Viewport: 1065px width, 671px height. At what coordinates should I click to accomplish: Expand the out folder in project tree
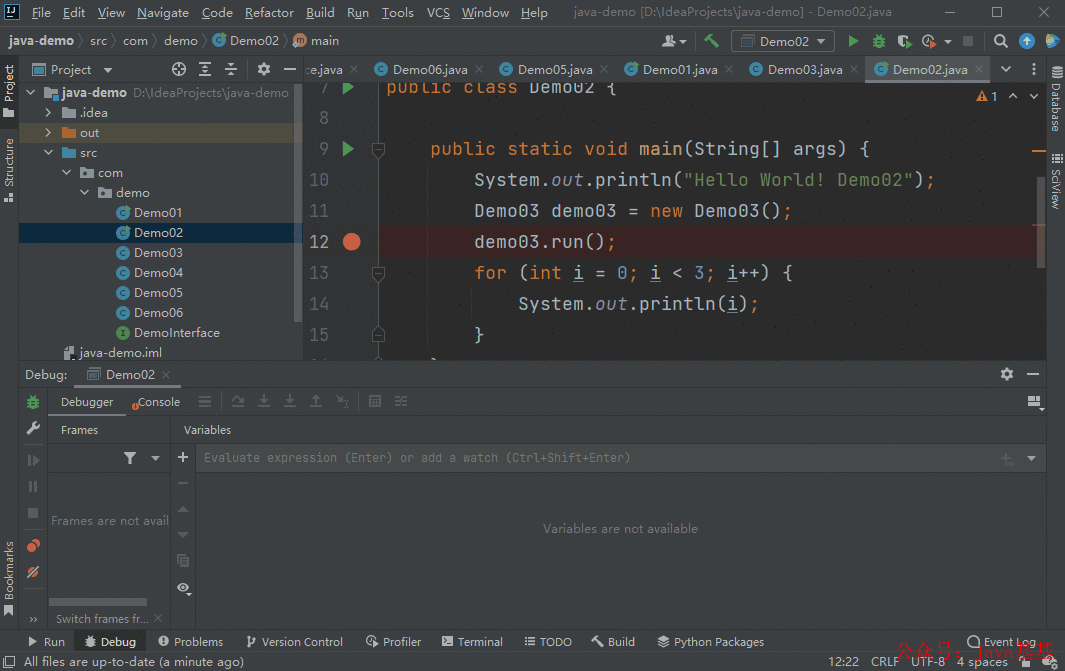coord(48,132)
